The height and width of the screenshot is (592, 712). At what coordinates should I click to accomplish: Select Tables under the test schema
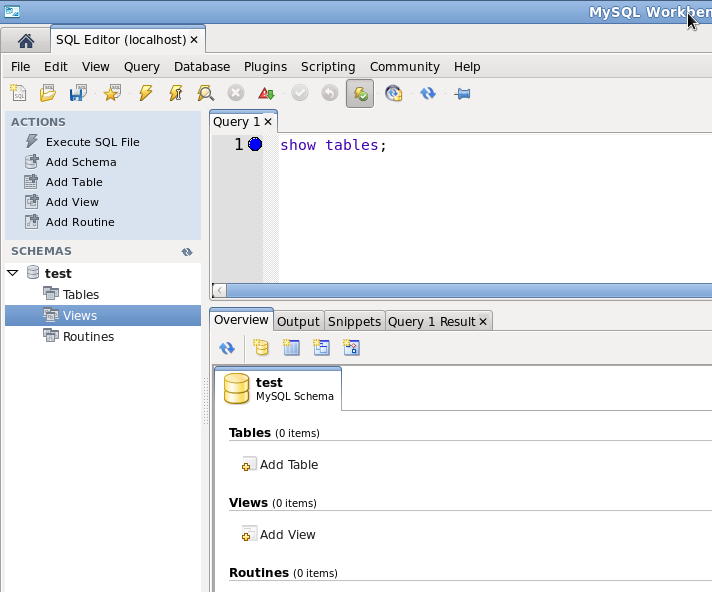pyautogui.click(x=80, y=294)
